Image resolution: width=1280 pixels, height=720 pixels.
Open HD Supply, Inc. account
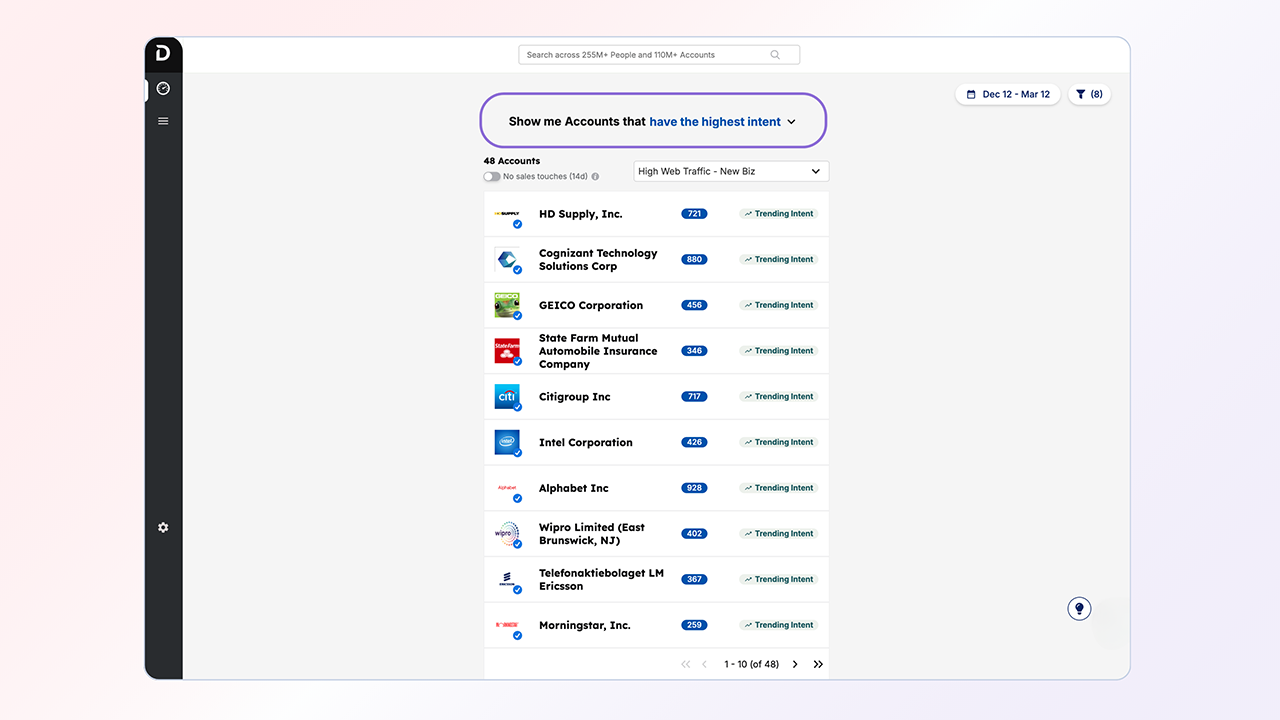click(581, 214)
